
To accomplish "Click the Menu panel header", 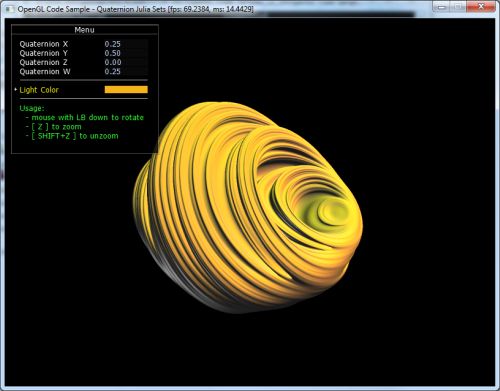I will click(85, 30).
